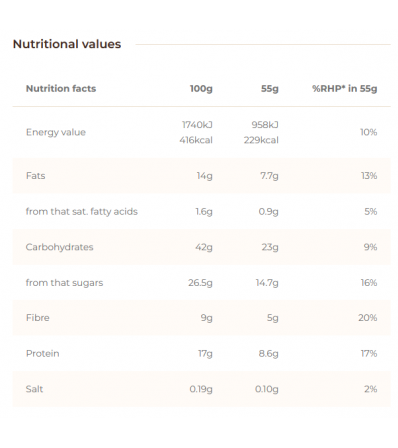The height and width of the screenshot is (448, 398).
Task: Click the 100g column header
Action: click(201, 89)
